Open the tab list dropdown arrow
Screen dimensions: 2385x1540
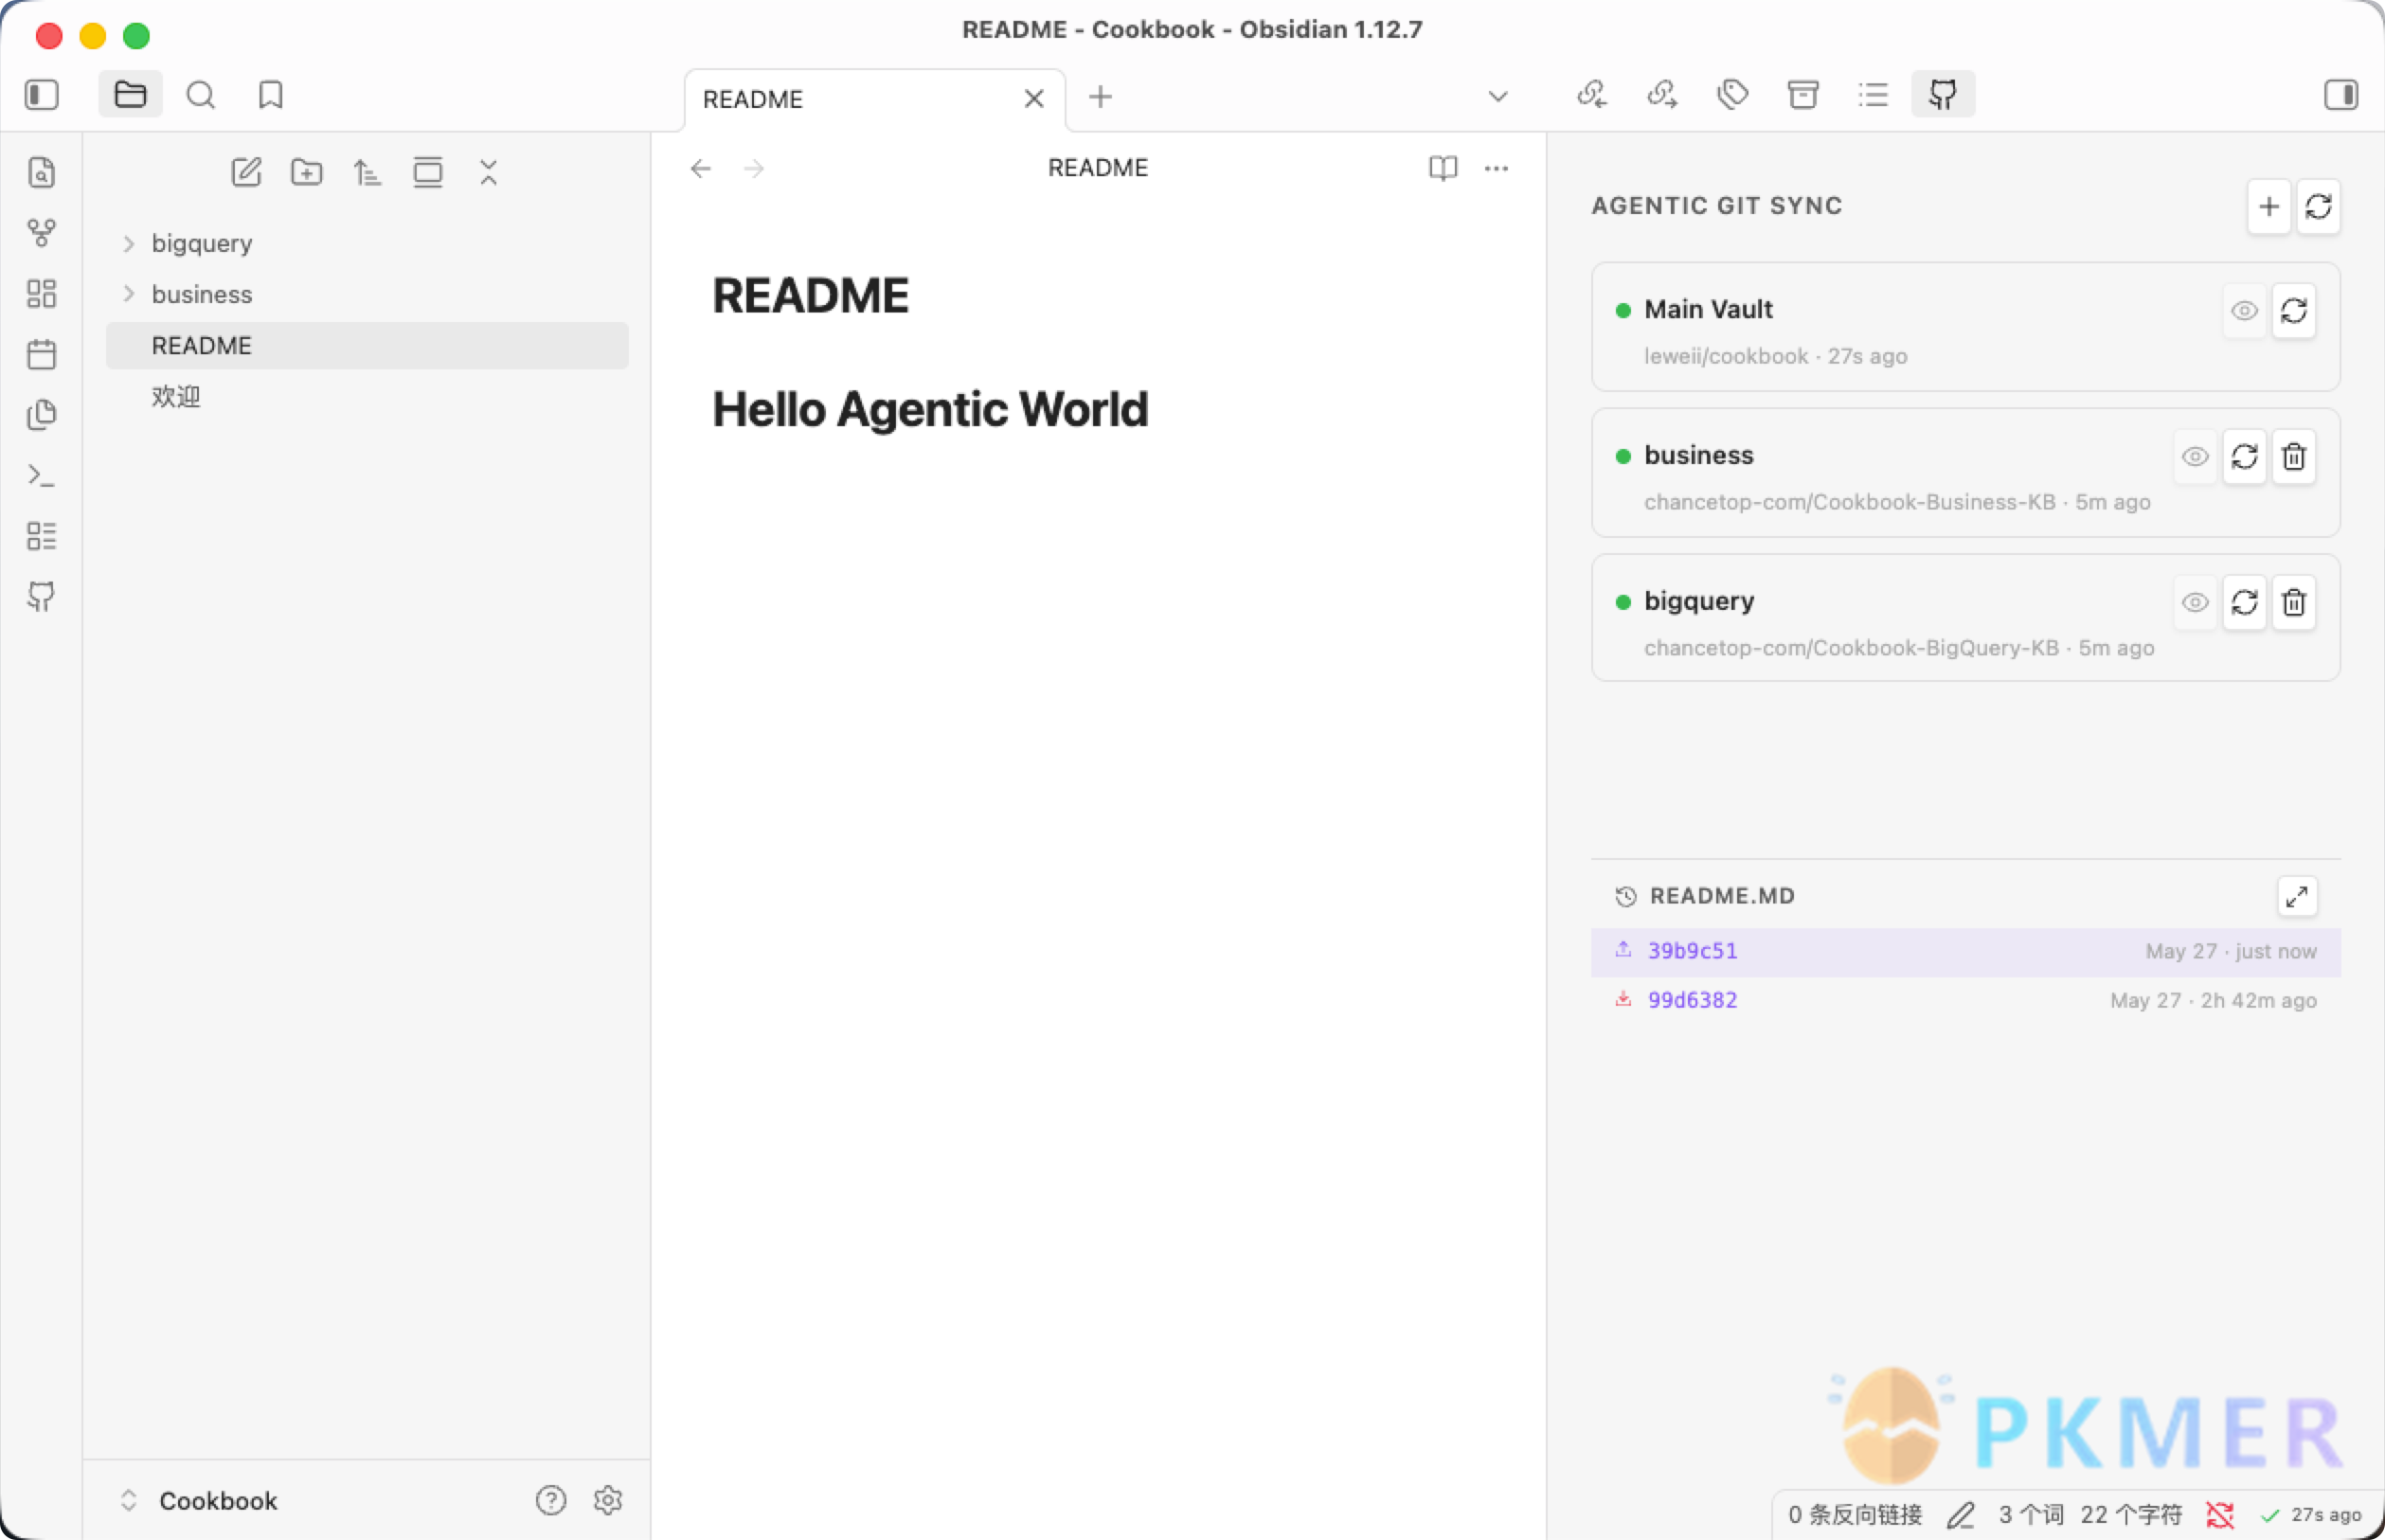1497,97
